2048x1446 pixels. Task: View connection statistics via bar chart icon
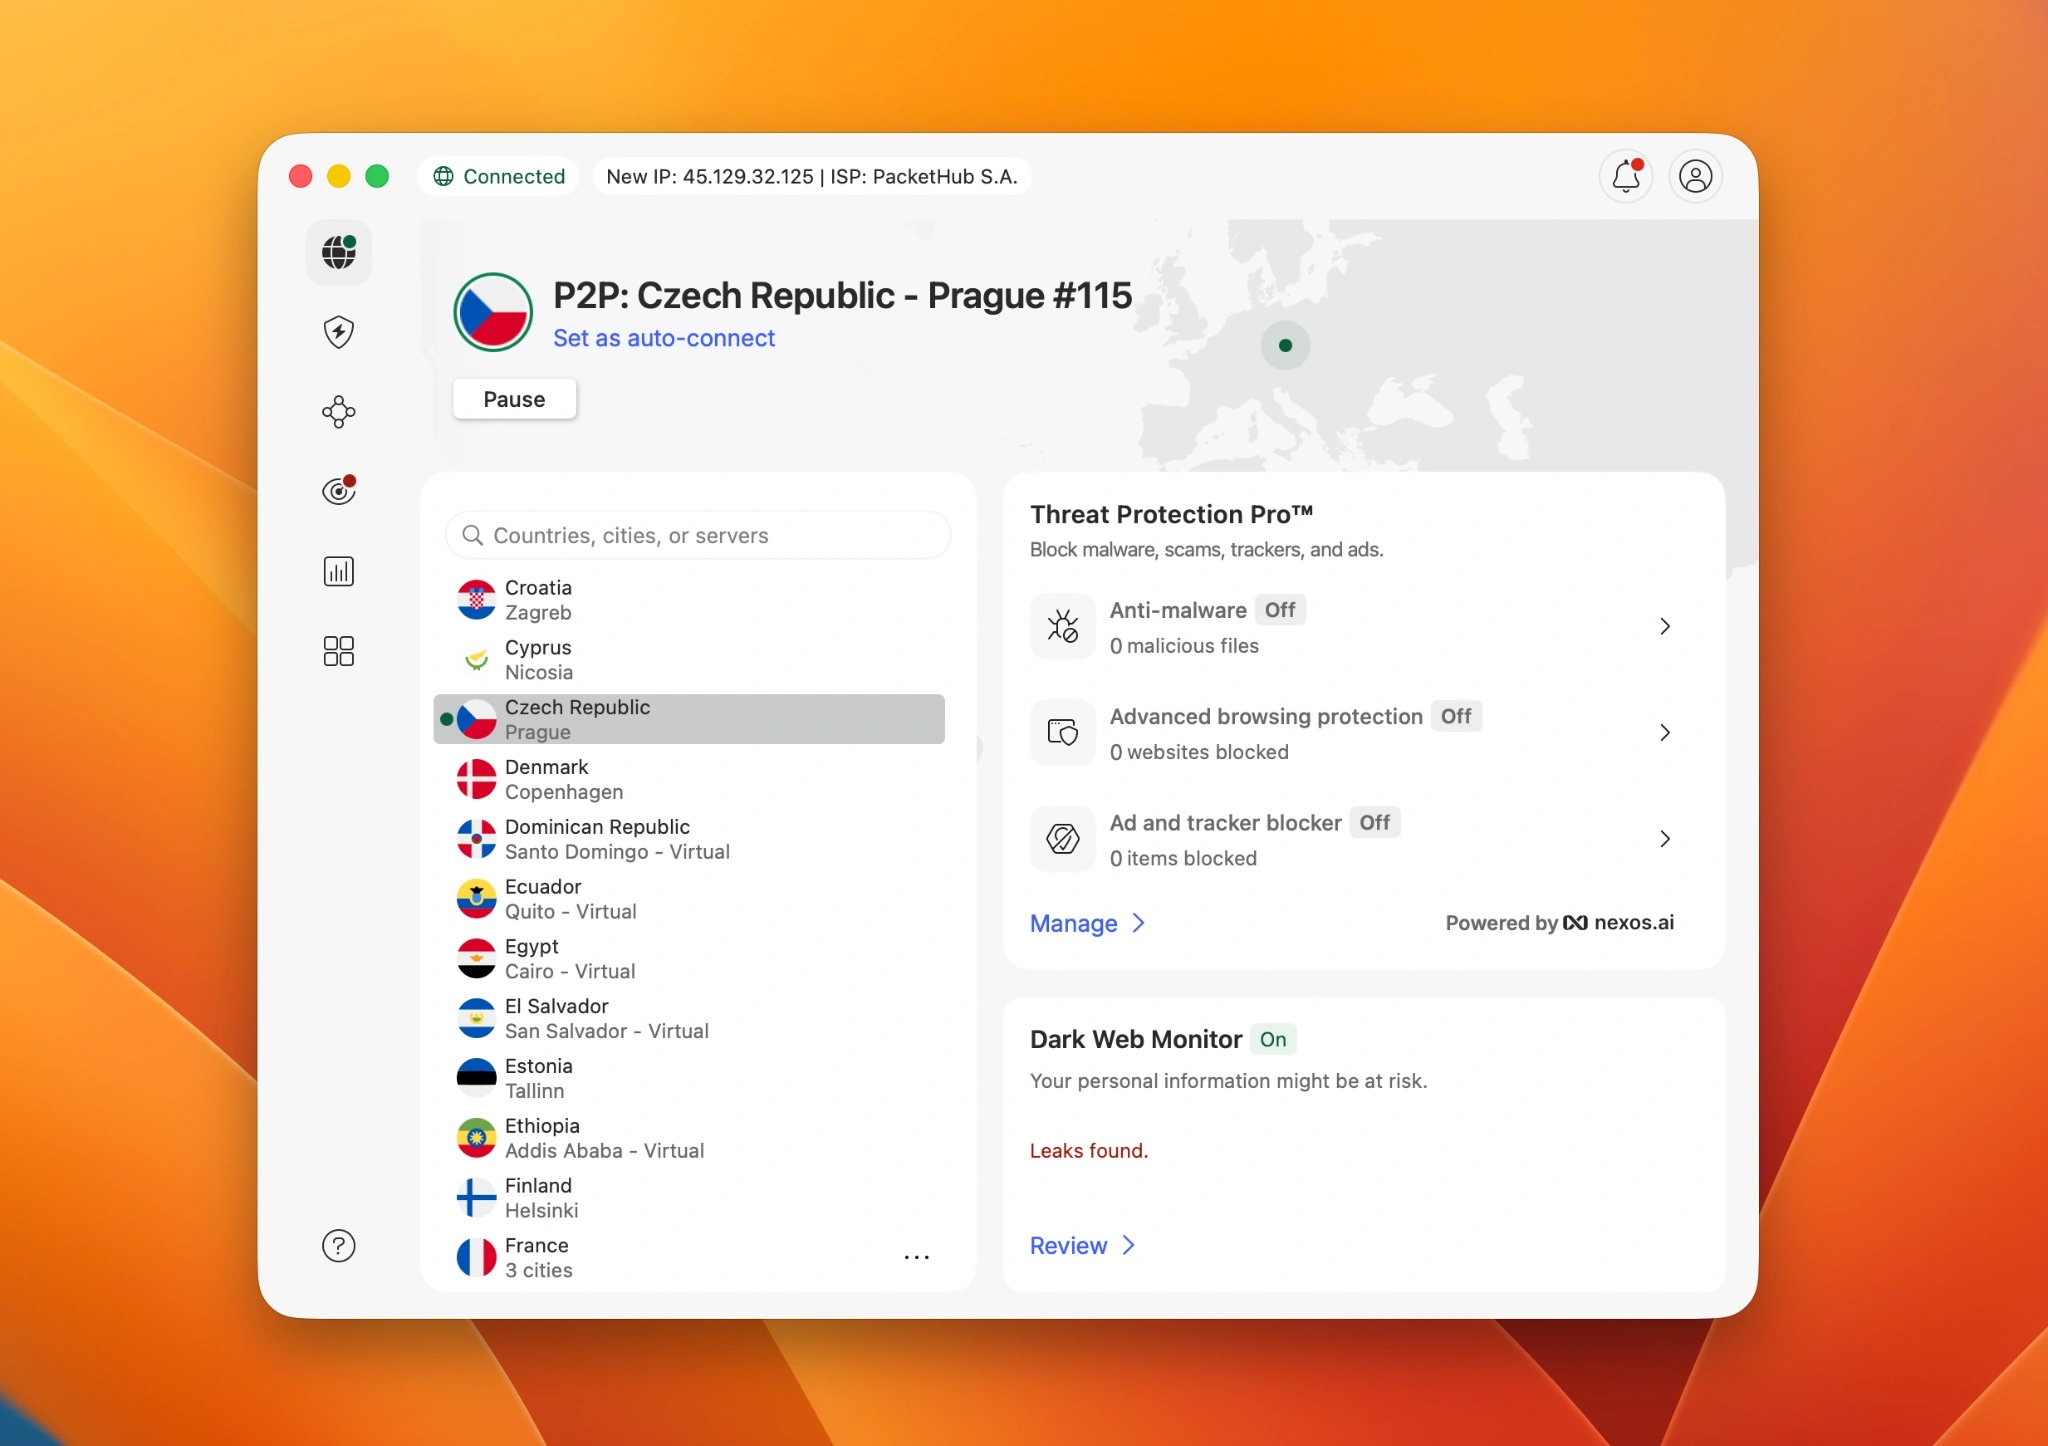[339, 571]
